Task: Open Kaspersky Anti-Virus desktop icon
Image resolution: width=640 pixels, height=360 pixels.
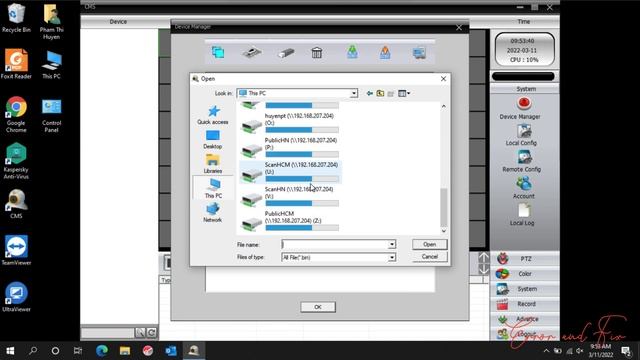Action: point(16,161)
